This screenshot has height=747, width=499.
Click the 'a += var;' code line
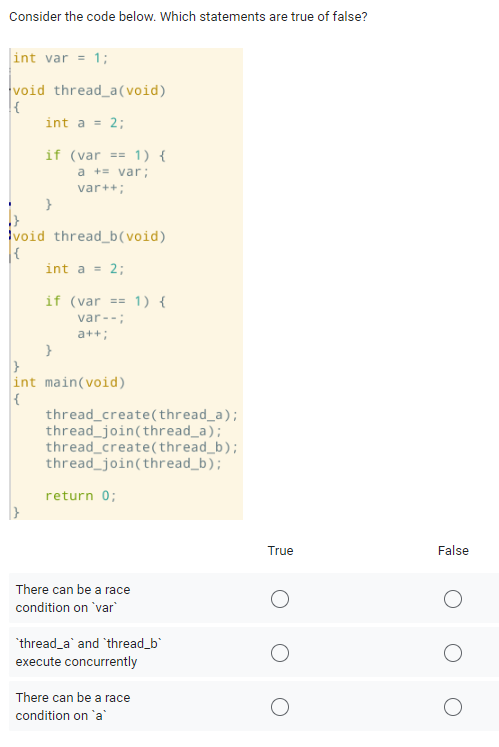[113, 172]
